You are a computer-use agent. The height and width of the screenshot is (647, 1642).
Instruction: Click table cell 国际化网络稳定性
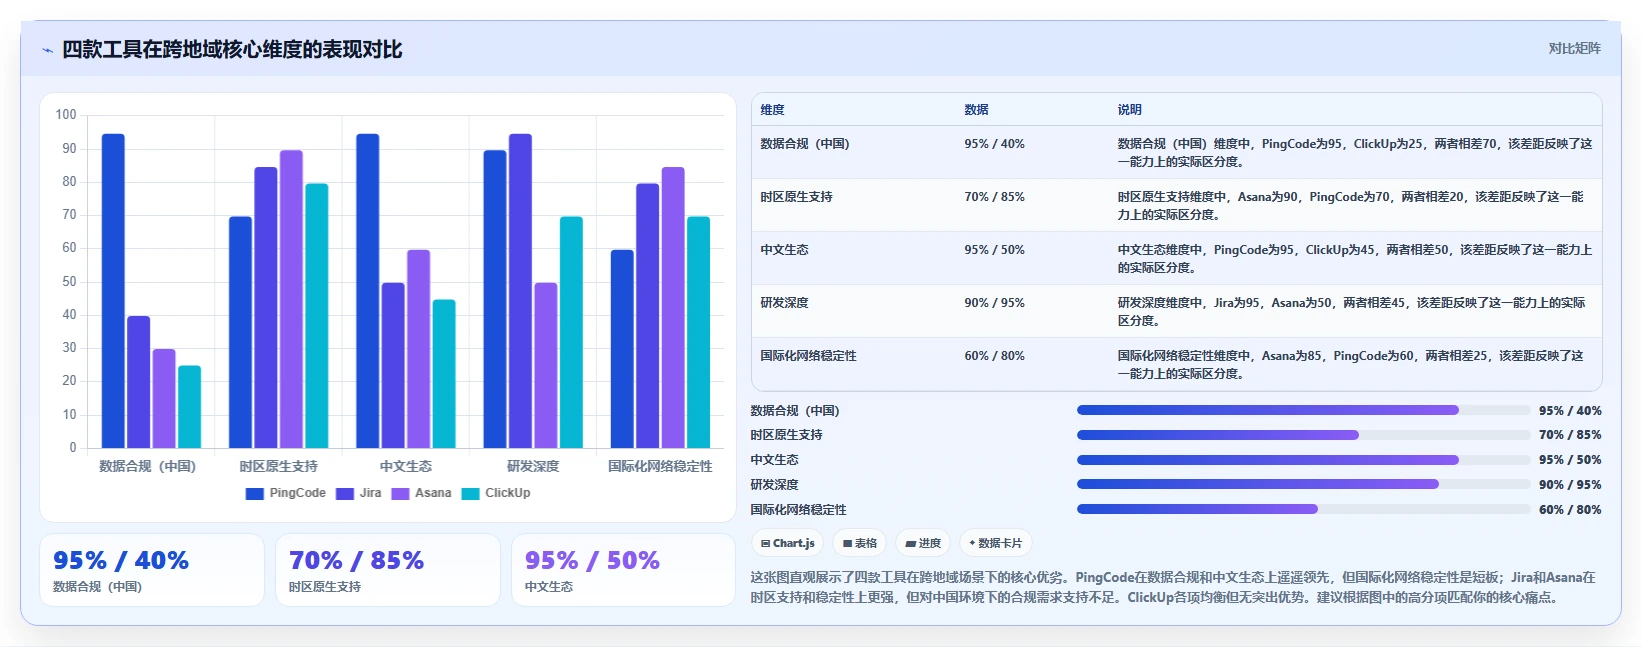tap(808, 356)
